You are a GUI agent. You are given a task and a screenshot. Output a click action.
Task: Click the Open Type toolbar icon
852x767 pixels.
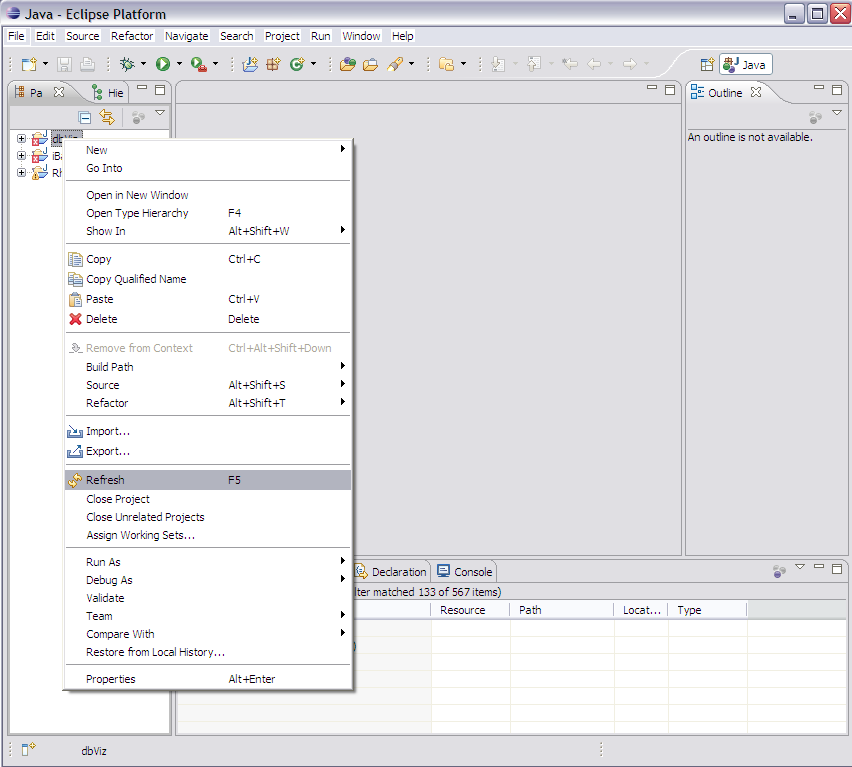(x=347, y=64)
